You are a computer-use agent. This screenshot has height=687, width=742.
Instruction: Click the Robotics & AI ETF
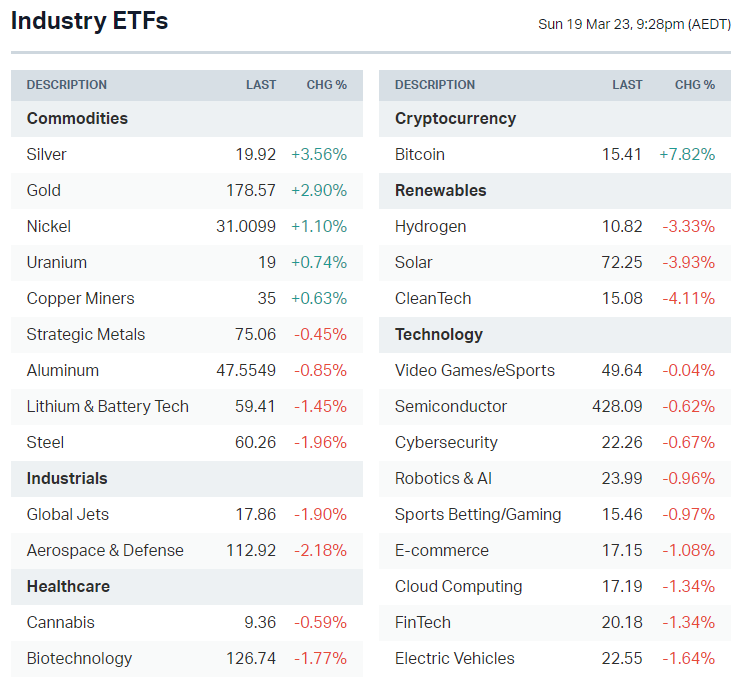click(443, 478)
